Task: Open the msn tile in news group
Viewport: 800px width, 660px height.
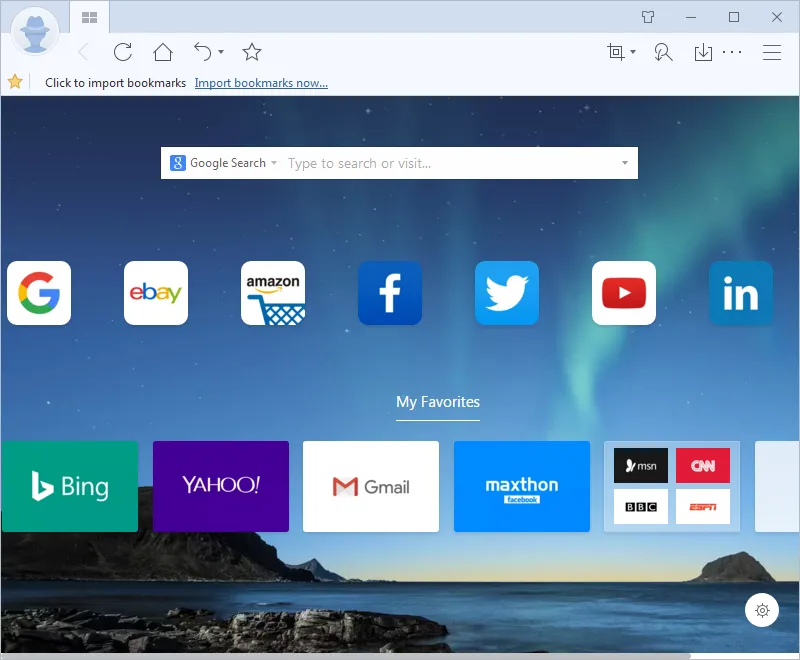Action: 641,465
